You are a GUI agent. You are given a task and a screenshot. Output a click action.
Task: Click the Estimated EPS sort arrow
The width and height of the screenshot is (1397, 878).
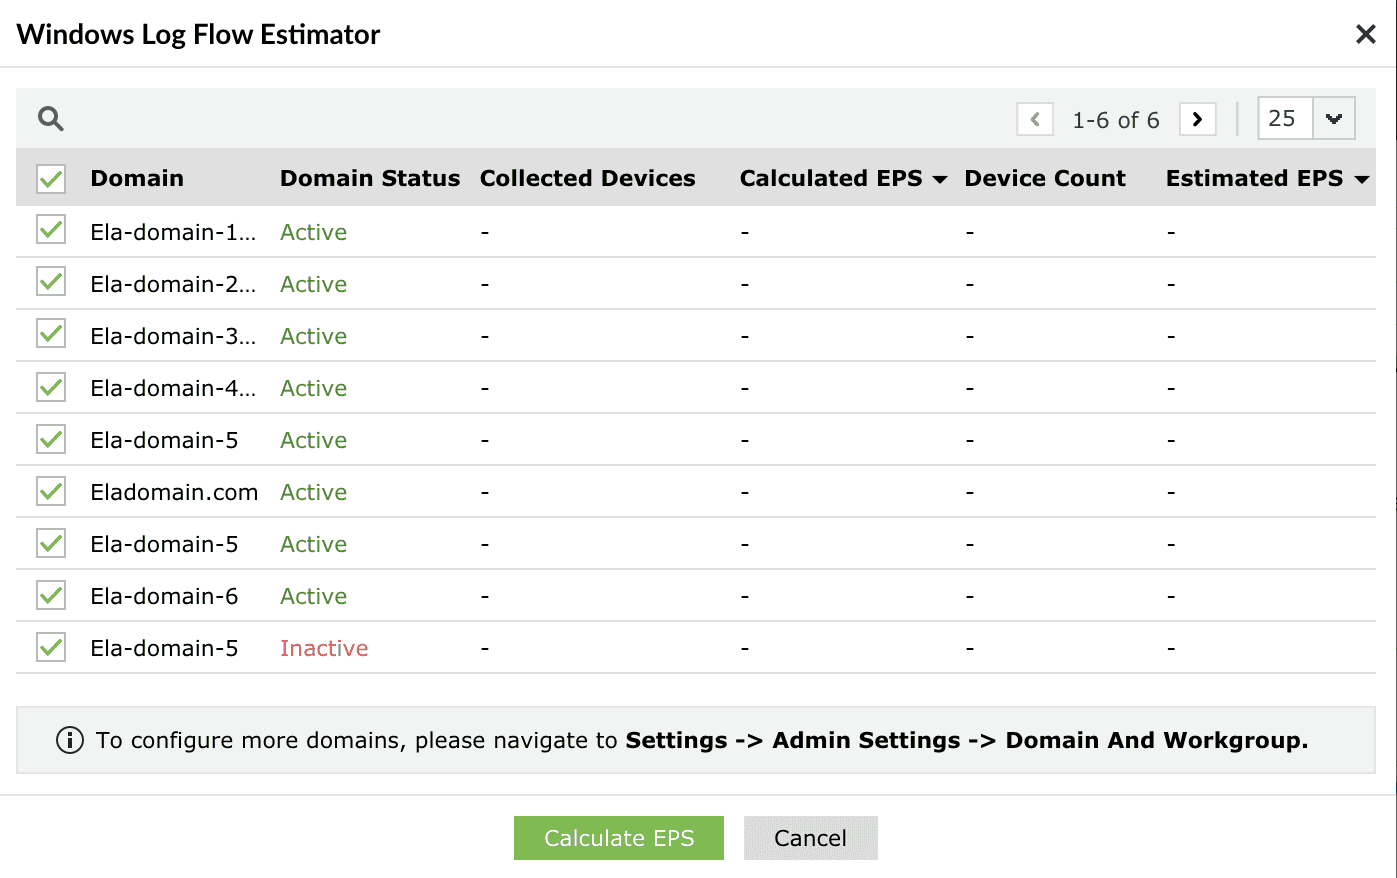click(1361, 180)
